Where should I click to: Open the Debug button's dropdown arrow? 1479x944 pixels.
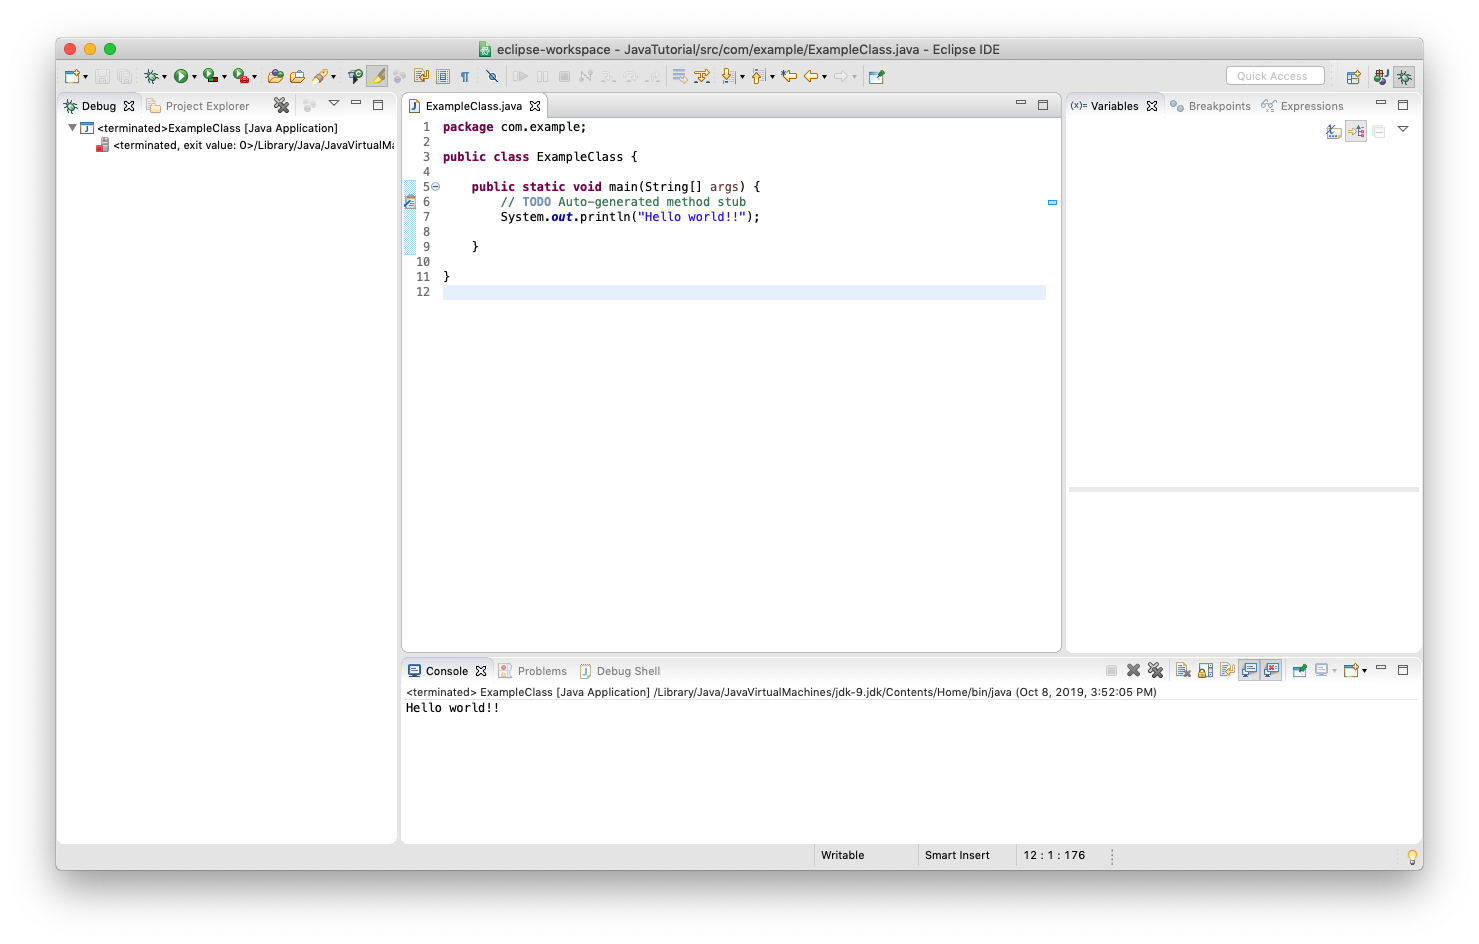coord(164,77)
